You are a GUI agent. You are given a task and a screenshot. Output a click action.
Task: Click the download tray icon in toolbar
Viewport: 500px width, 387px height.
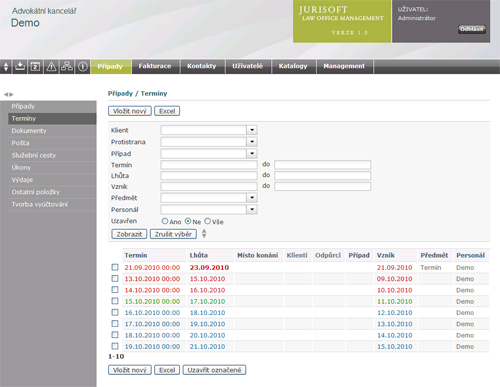click(x=20, y=66)
